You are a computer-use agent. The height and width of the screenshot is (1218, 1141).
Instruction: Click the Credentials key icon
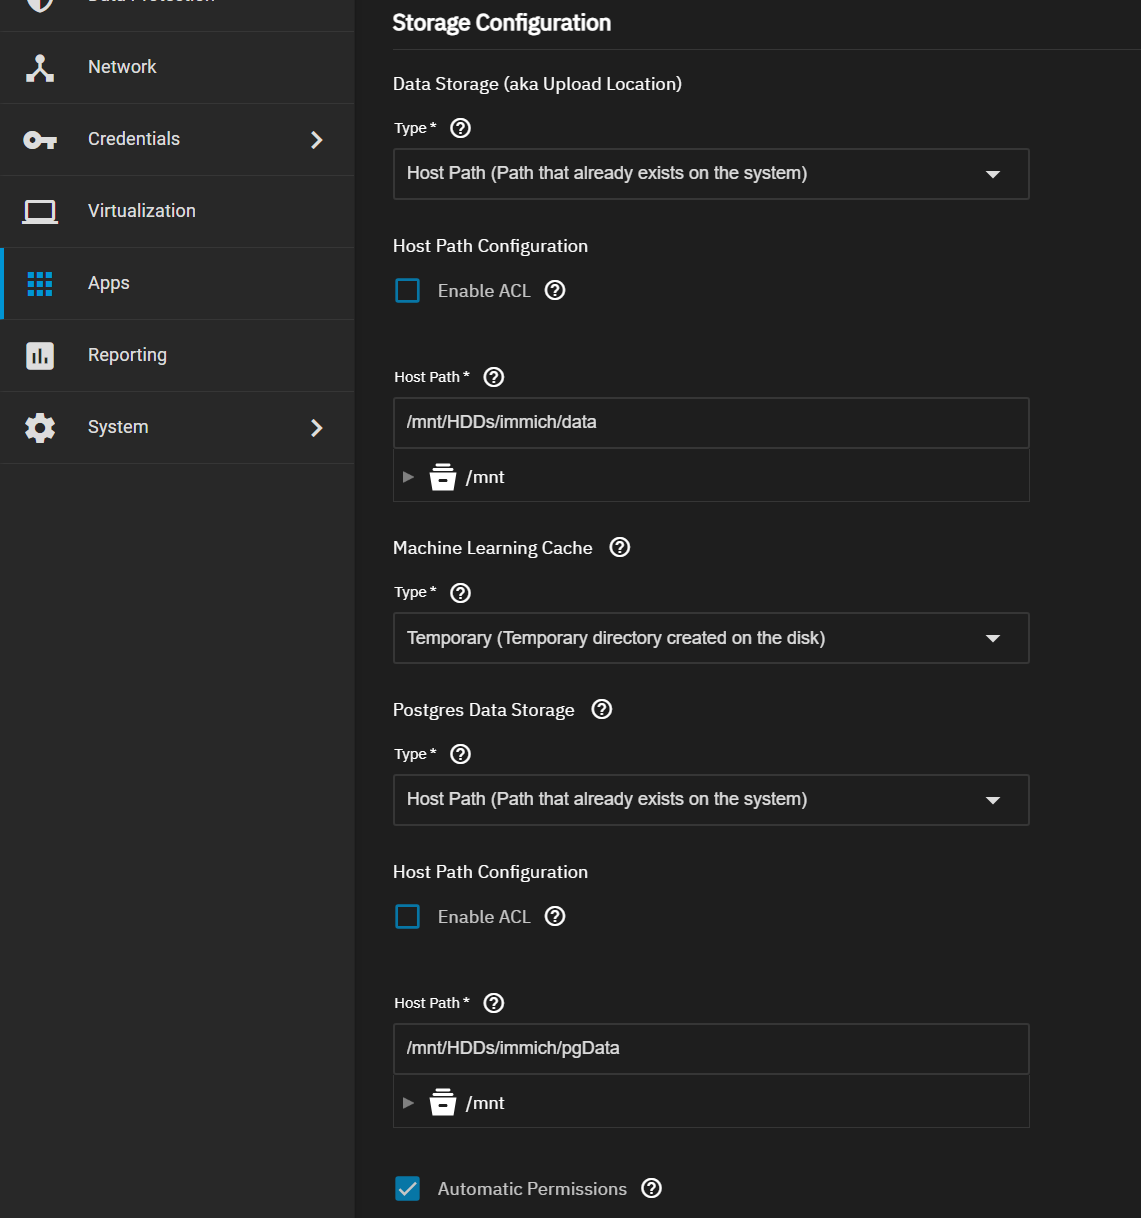point(39,139)
